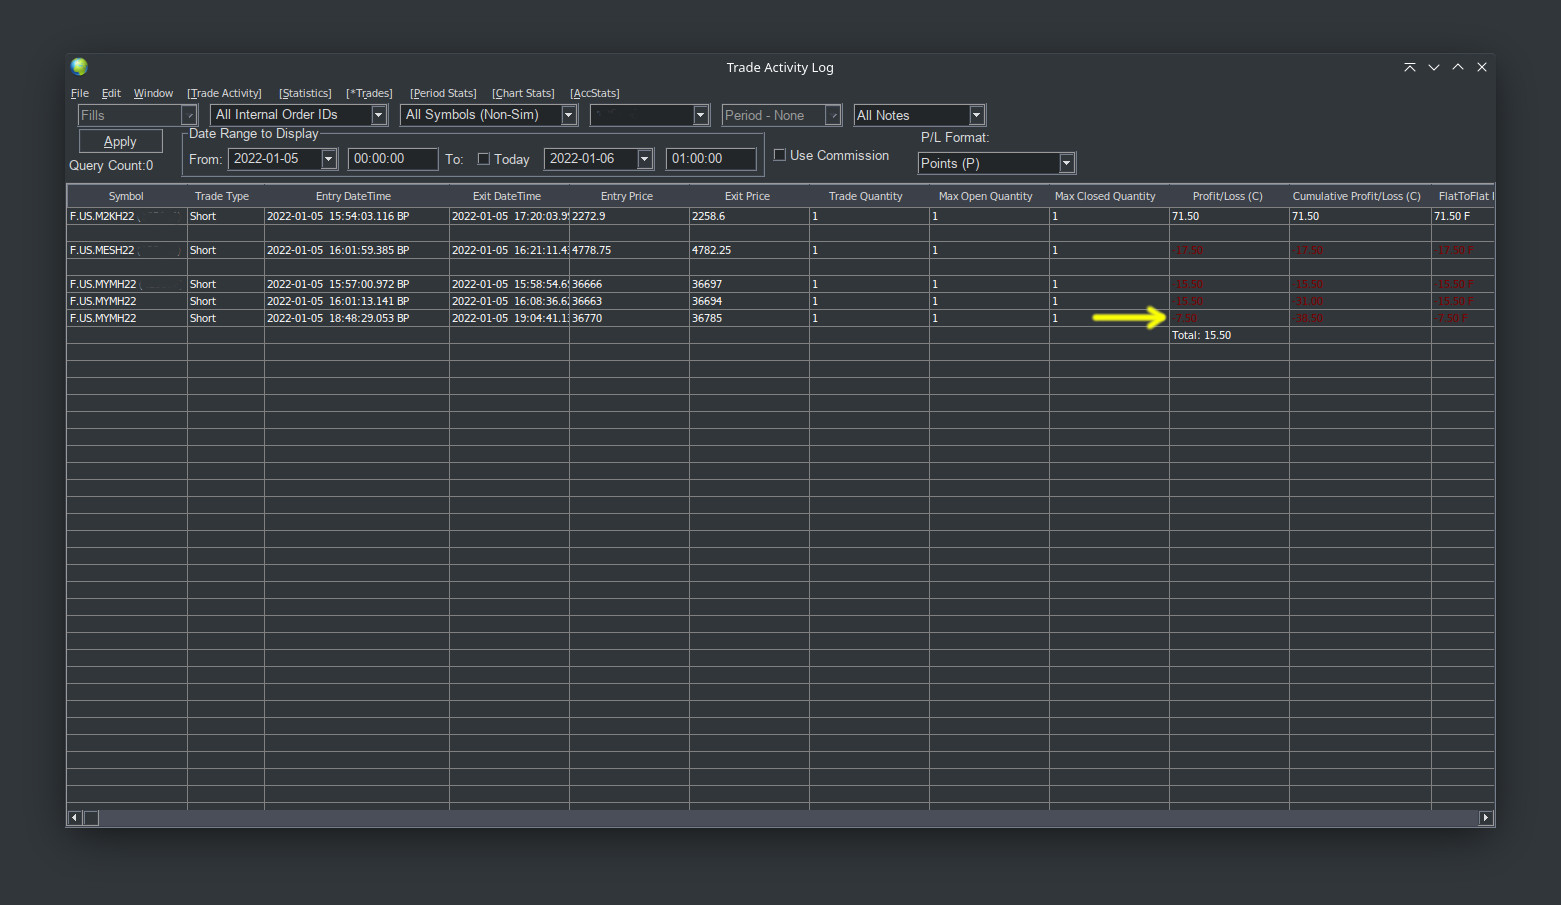Click the globe app icon in title bar

coord(79,67)
